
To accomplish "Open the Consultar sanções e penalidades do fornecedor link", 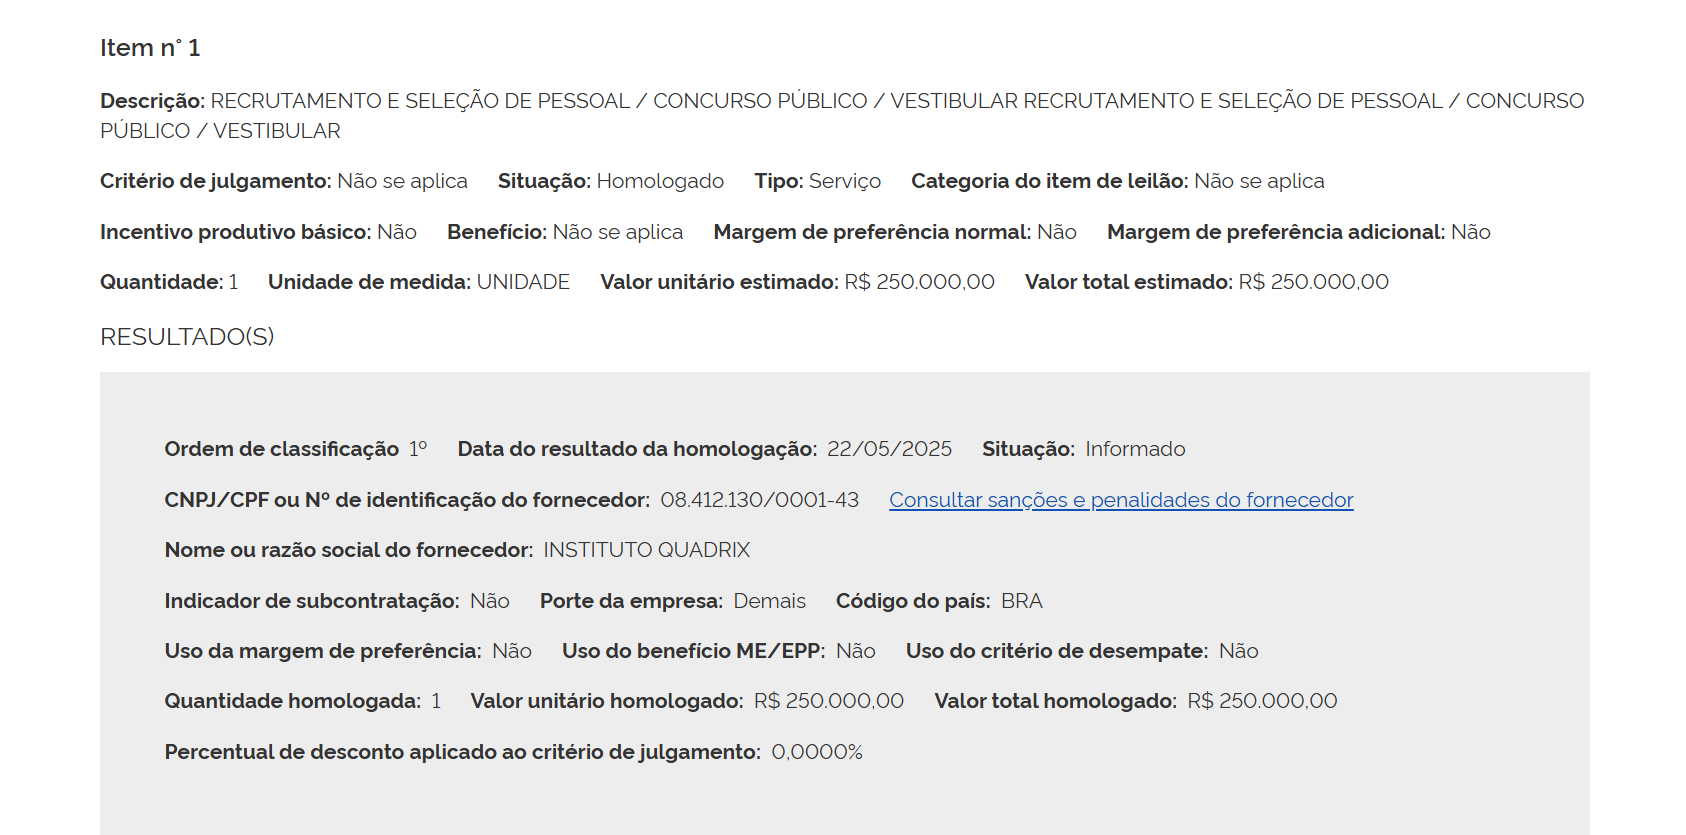I will pyautogui.click(x=1121, y=500).
